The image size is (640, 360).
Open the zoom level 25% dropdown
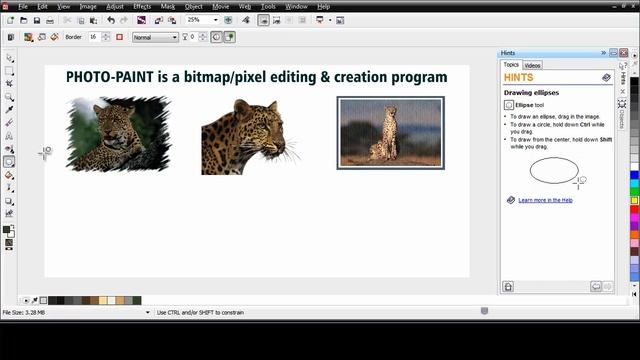[216, 20]
